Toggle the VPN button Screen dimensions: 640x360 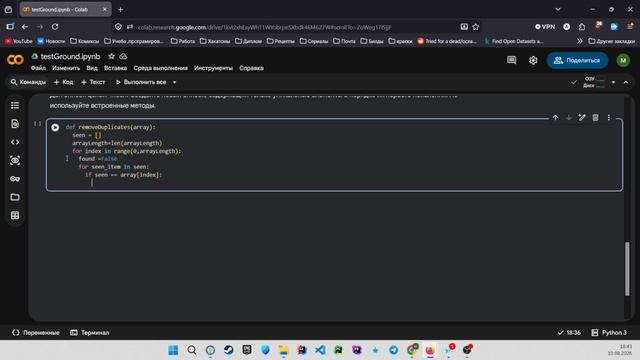pos(545,27)
